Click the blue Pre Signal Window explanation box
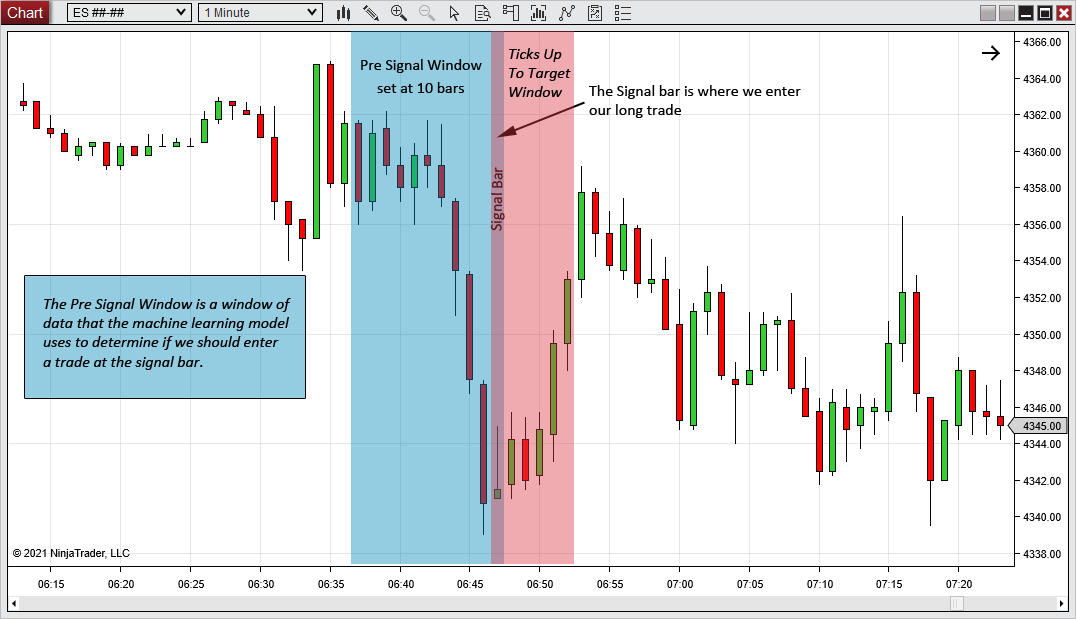This screenshot has height=619, width=1076. pyautogui.click(x=165, y=337)
